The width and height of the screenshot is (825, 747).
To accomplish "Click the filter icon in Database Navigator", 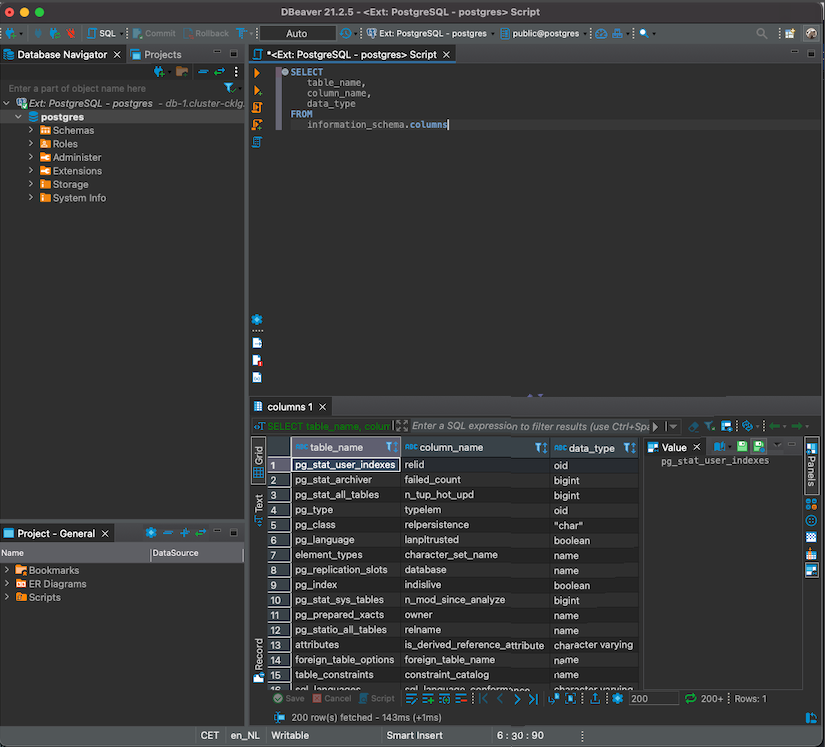I will click(x=229, y=88).
